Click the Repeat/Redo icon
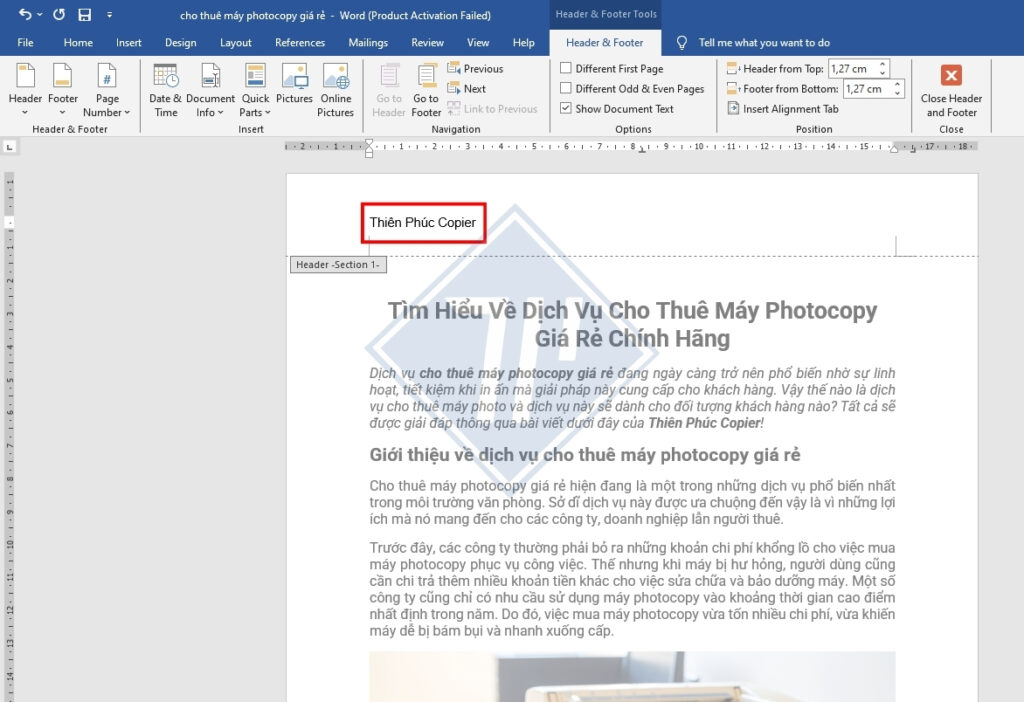Screen dimensions: 1024x702 pyautogui.click(x=59, y=14)
